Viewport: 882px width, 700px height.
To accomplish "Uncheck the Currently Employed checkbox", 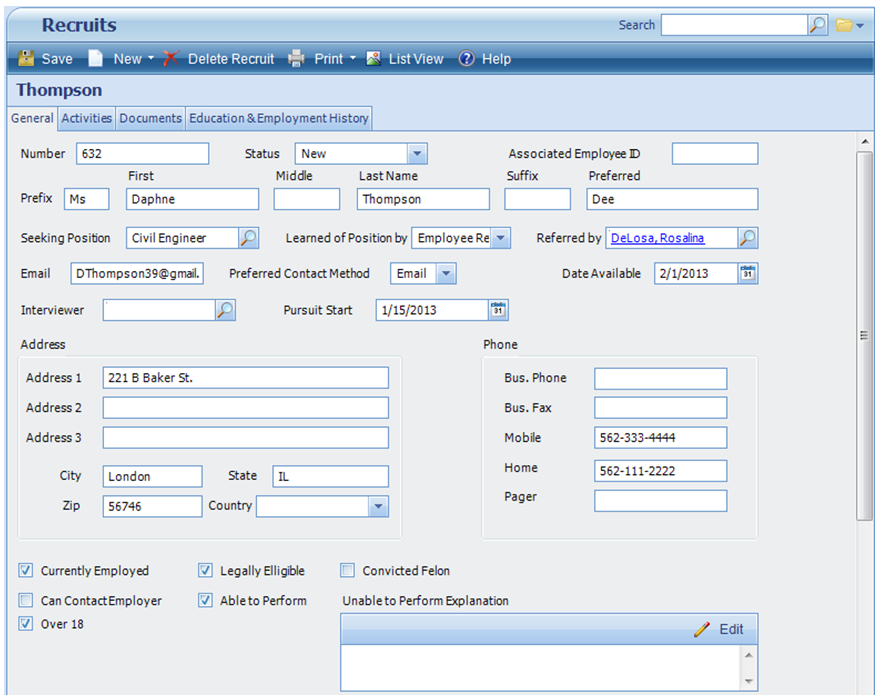I will (x=24, y=570).
